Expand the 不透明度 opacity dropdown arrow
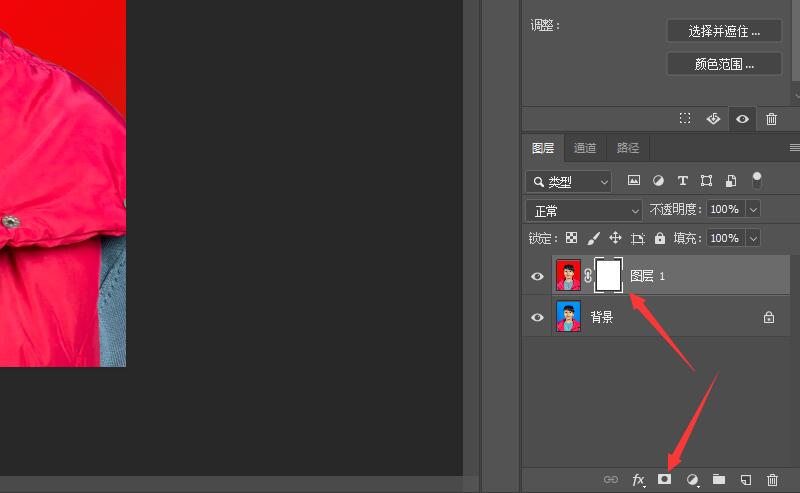 coord(753,210)
